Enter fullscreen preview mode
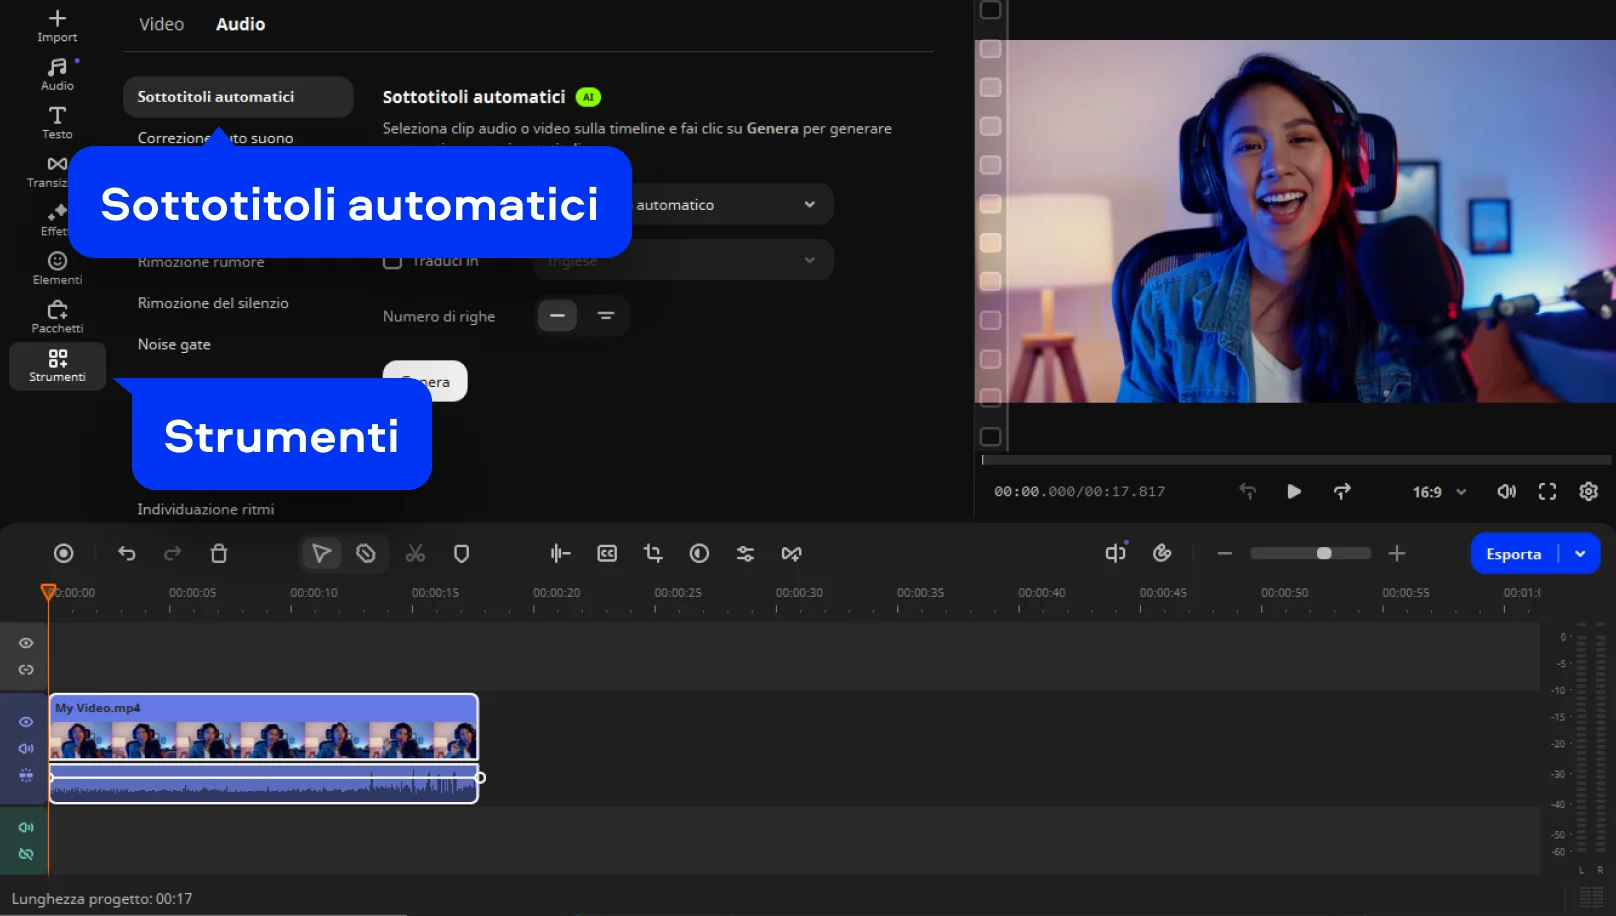1616x916 pixels. tap(1547, 492)
